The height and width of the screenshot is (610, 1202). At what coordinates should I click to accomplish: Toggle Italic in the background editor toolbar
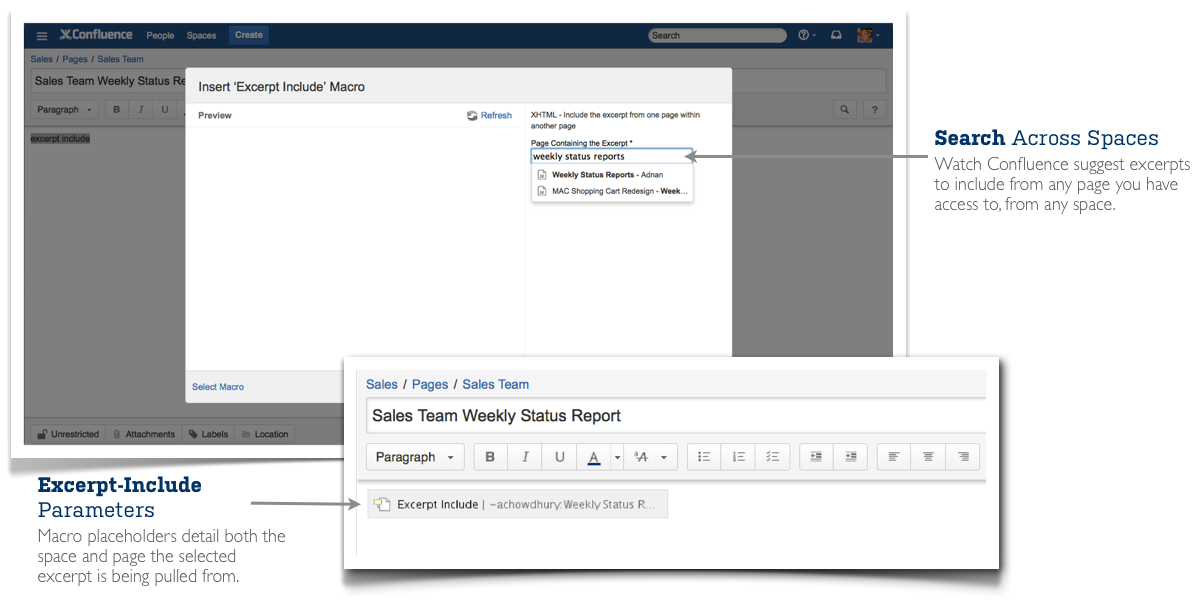click(141, 110)
